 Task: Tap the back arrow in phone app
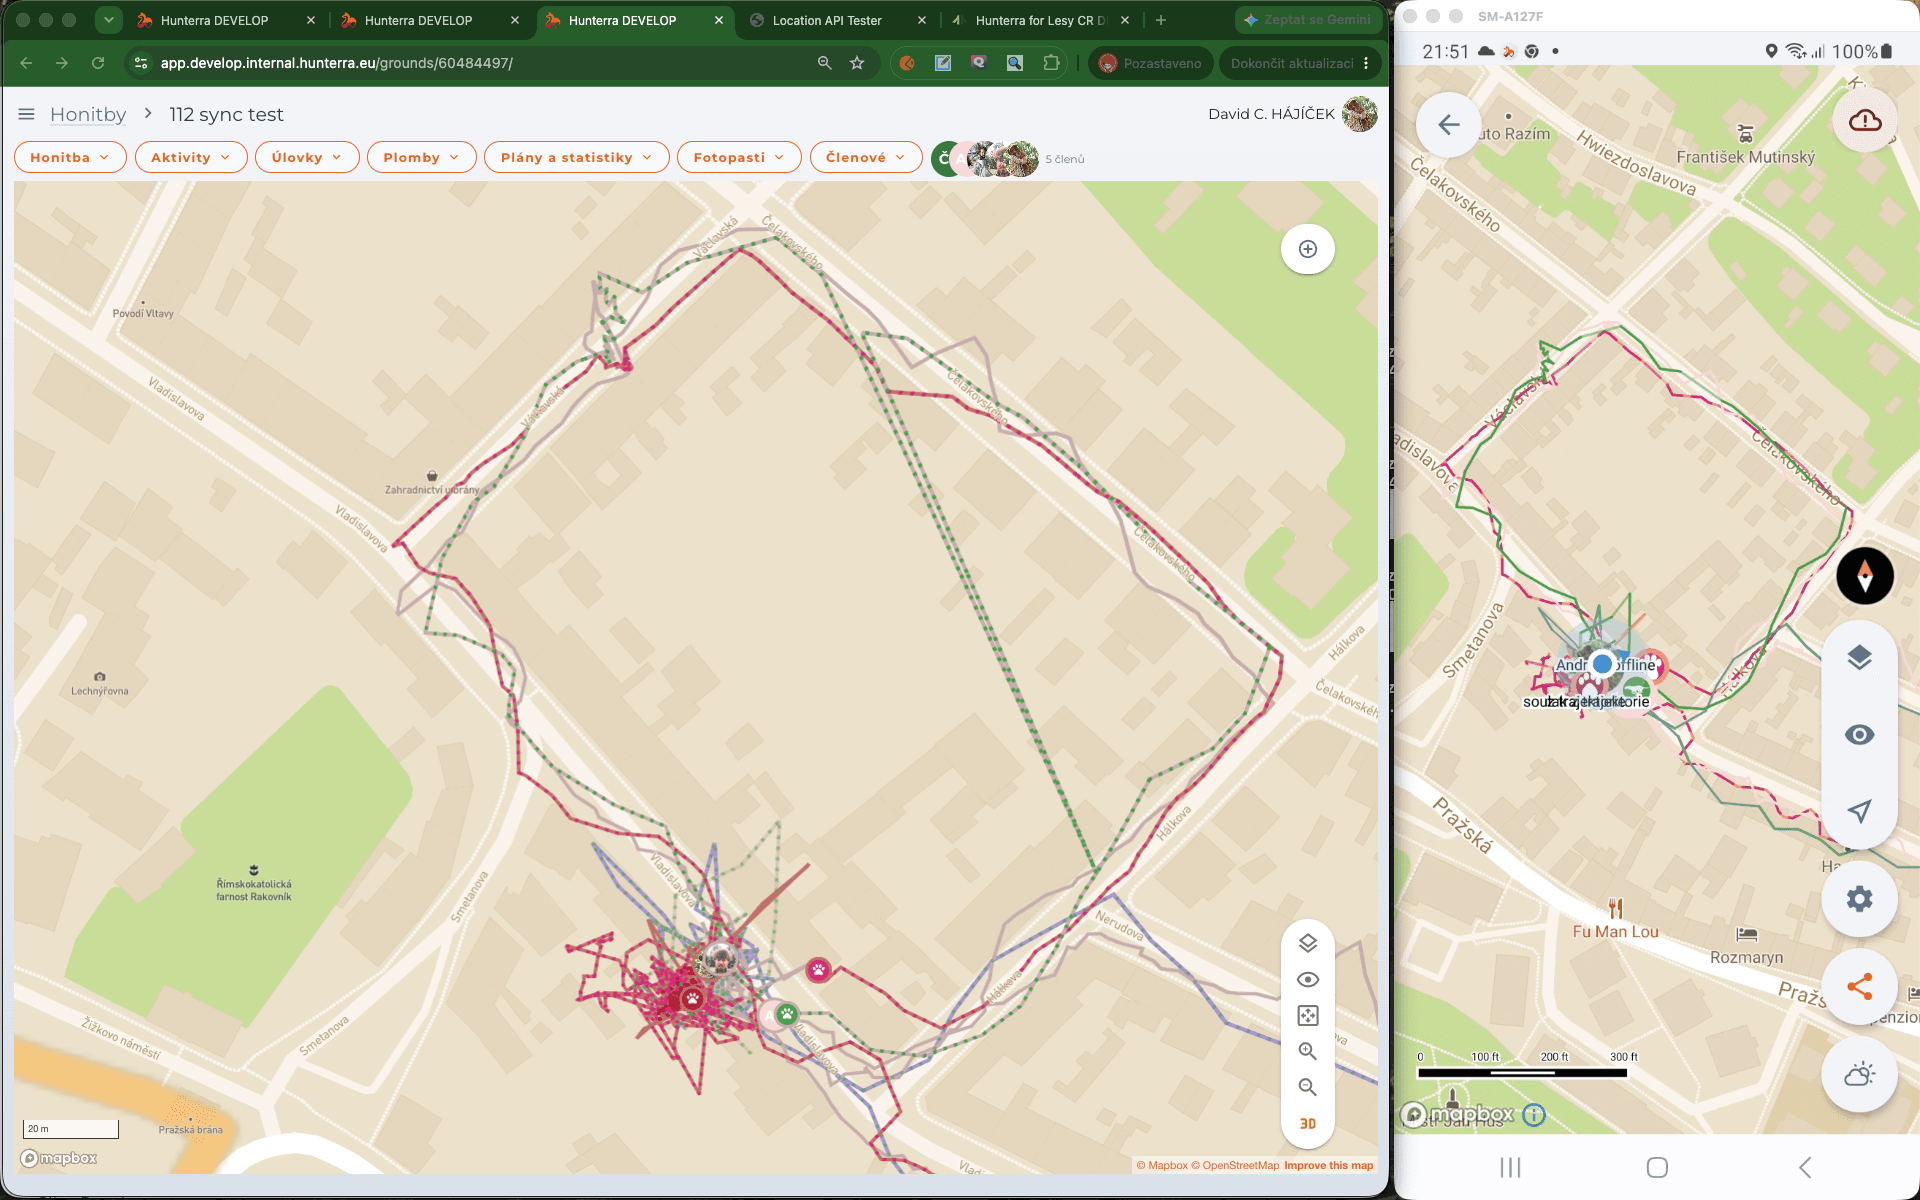1448,125
